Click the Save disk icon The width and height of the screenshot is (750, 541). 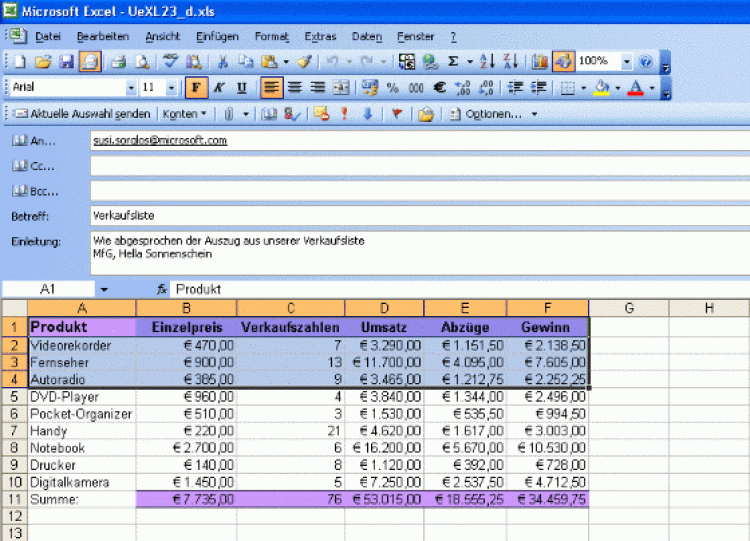click(67, 62)
